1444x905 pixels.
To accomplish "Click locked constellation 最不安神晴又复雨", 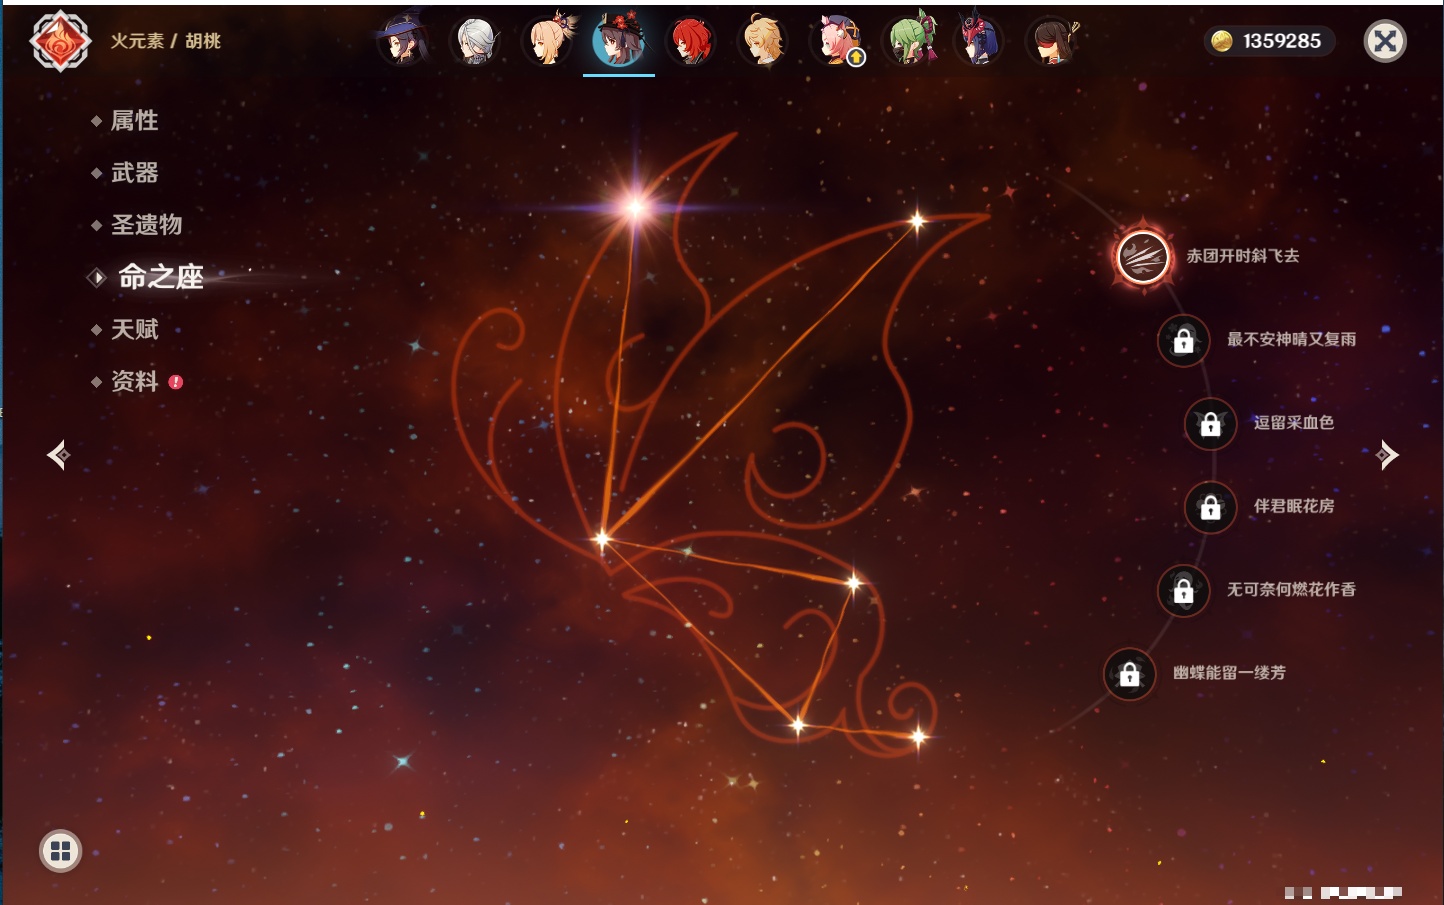I will (x=1183, y=340).
